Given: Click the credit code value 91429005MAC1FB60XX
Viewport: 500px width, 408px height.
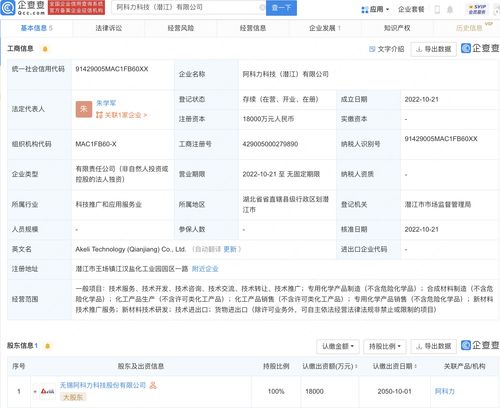Looking at the screenshot, I should [x=112, y=69].
